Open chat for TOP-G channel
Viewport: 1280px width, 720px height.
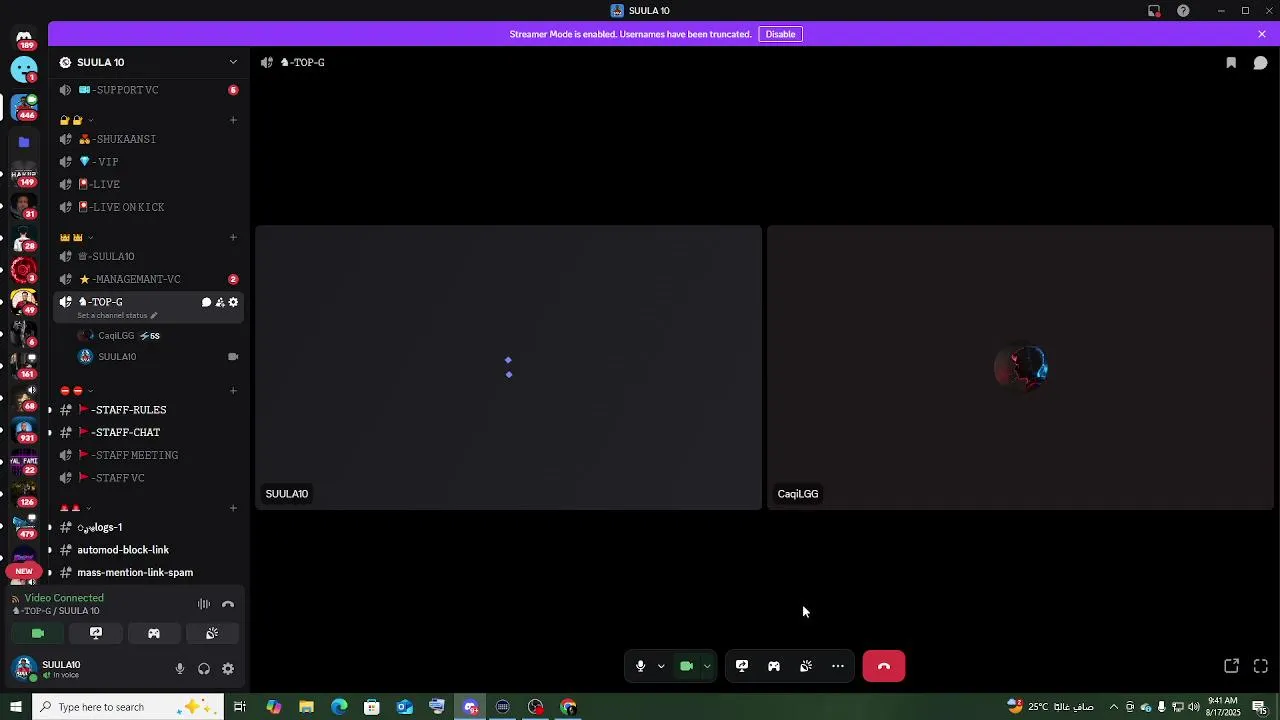(x=206, y=302)
